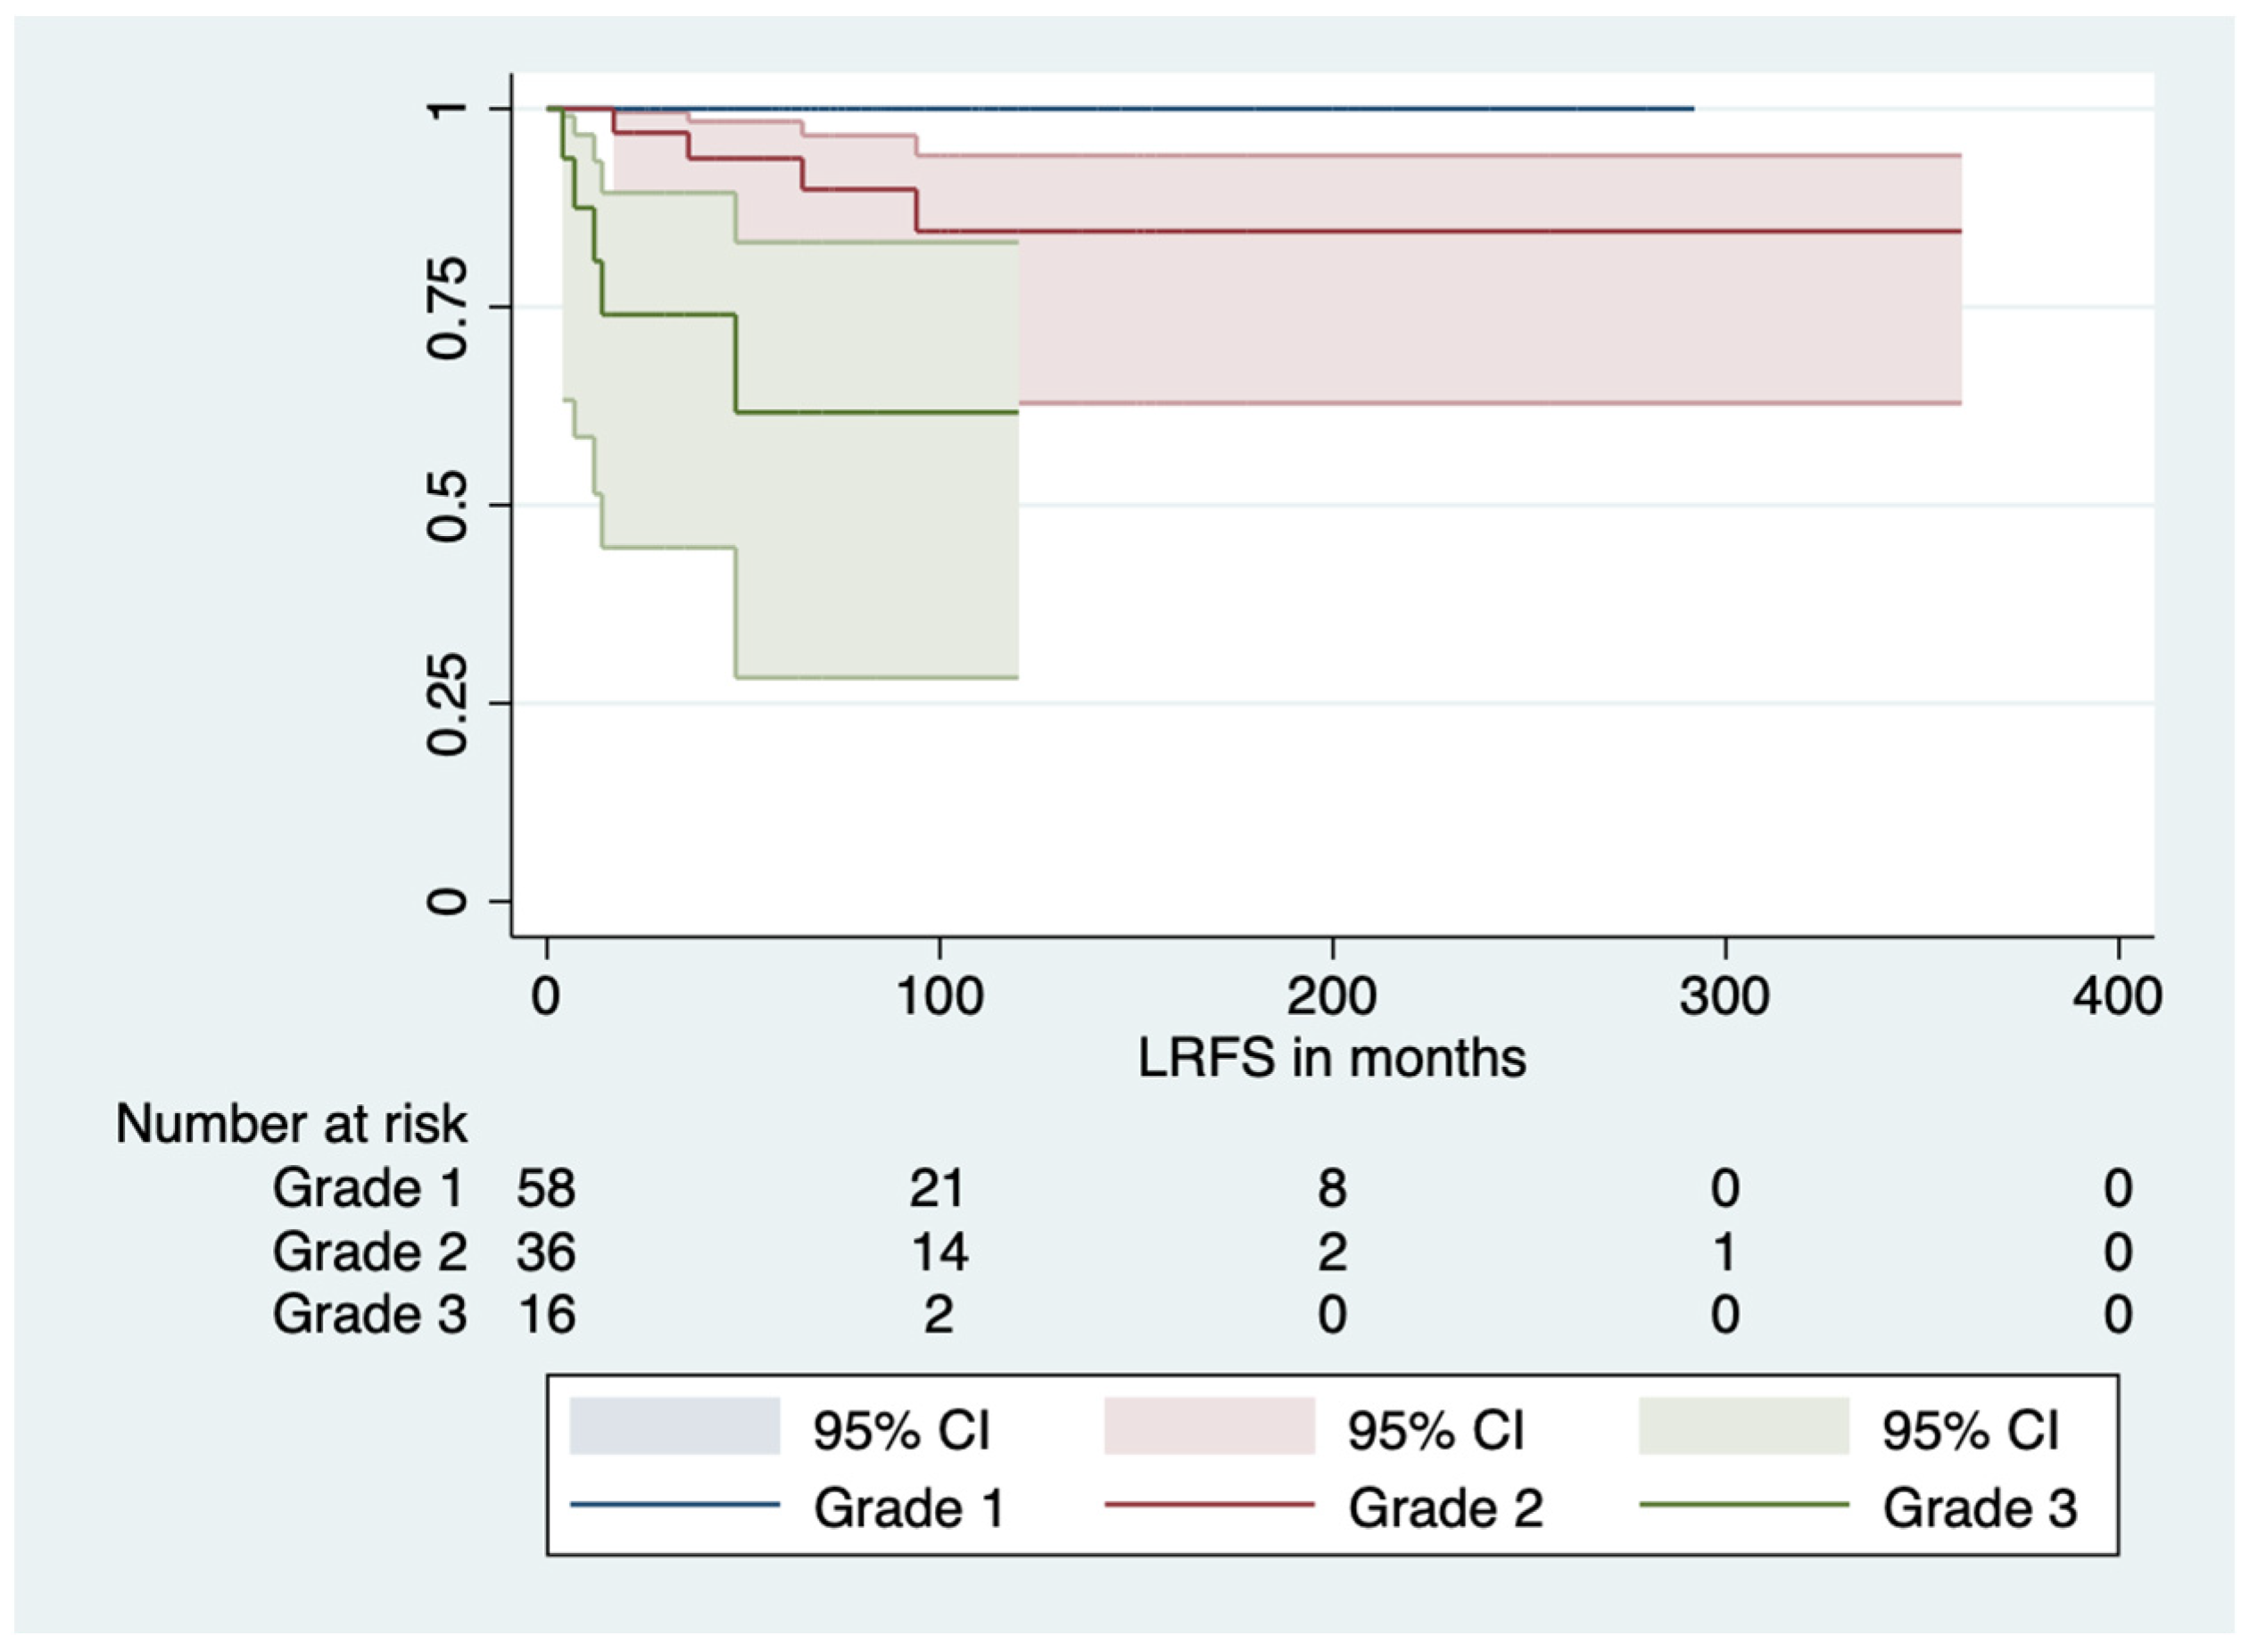Click the value 58 in the risk table
Viewport: 2250px width, 1652px height.
click(x=546, y=1188)
